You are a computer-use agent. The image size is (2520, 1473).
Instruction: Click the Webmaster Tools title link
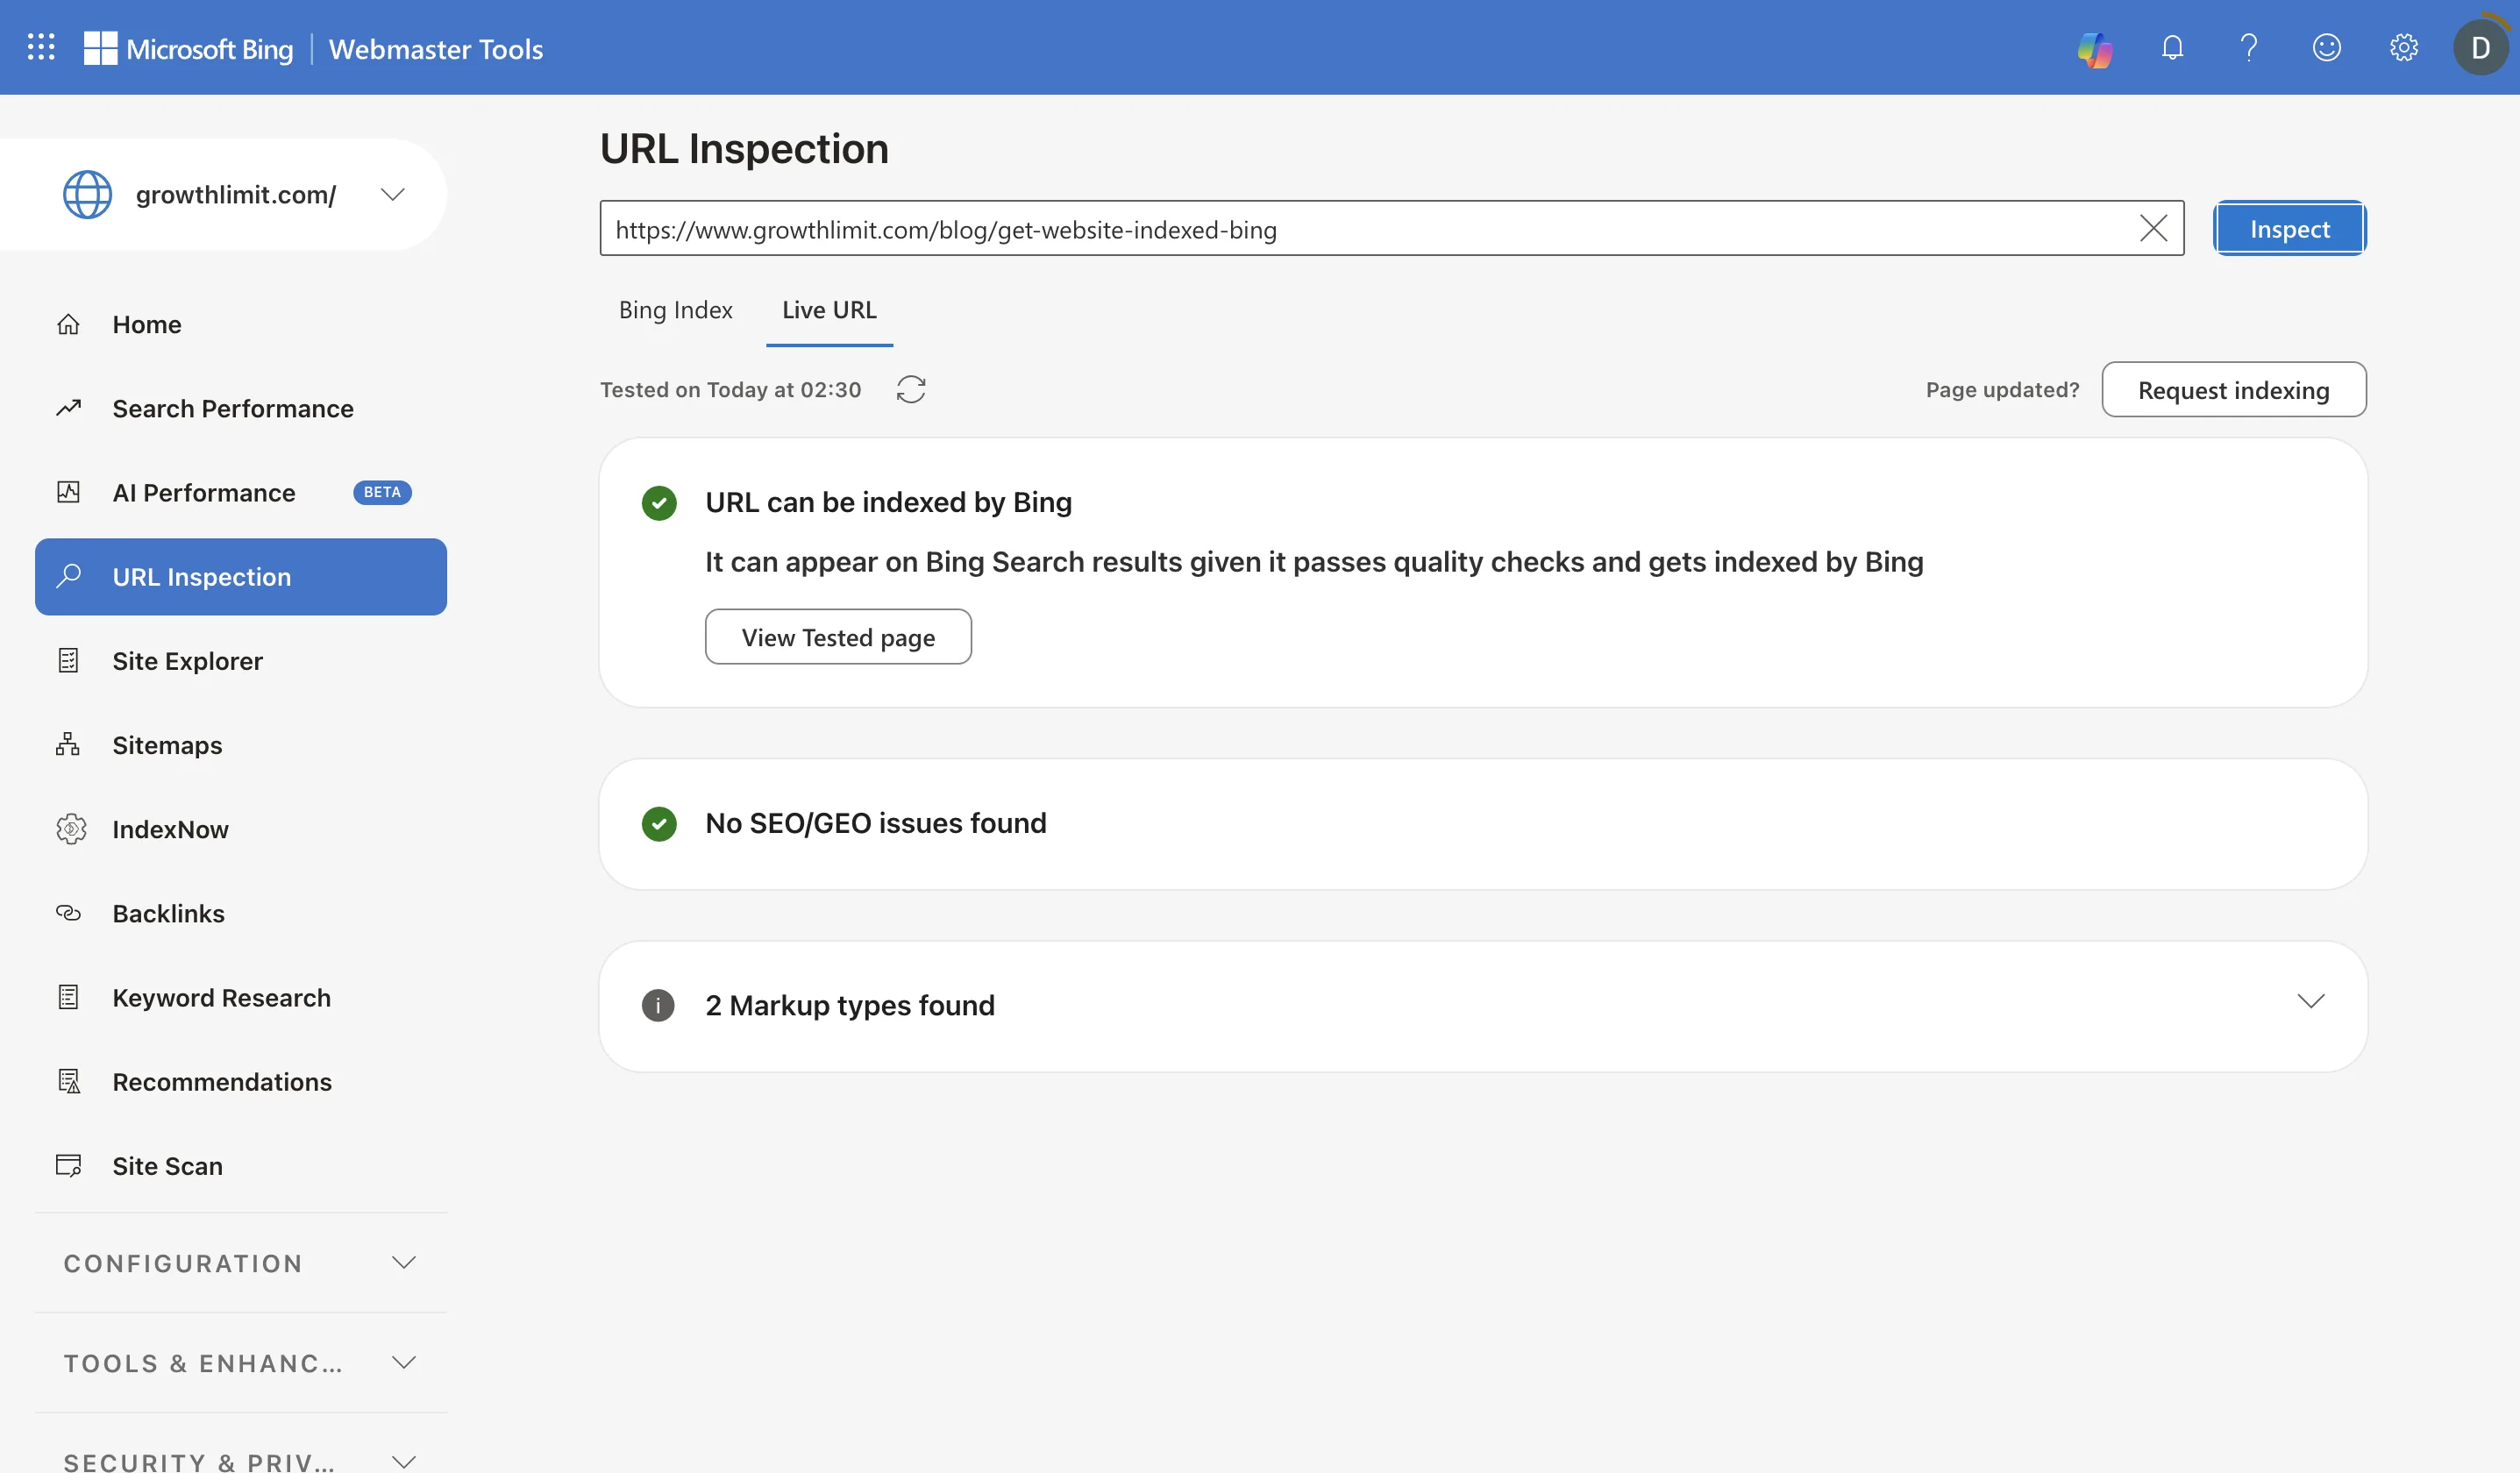click(436, 48)
